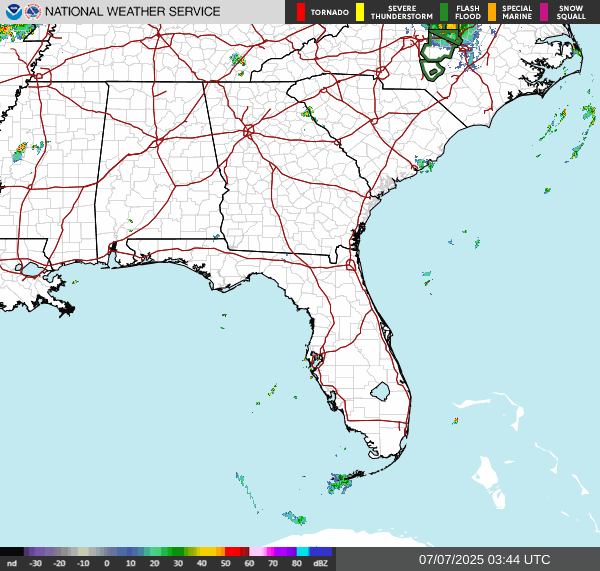
Task: Click the 80 value on dBZ scale
Action: [297, 563]
